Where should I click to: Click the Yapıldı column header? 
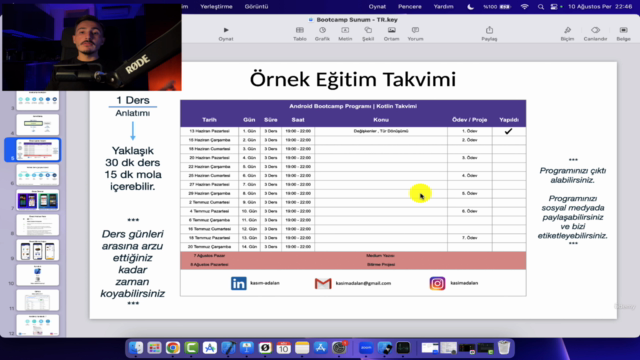click(x=509, y=120)
